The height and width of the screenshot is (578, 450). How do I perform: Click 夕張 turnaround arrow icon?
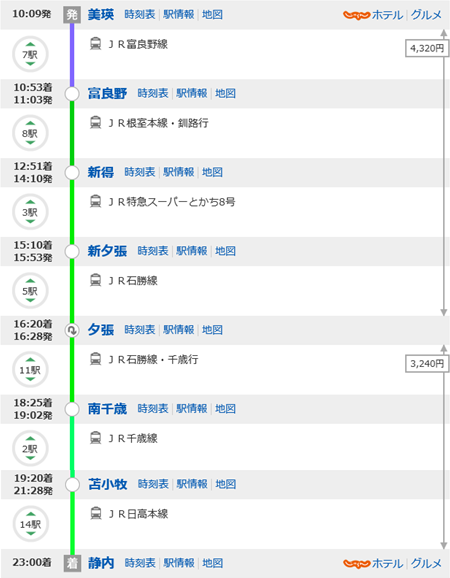(x=72, y=330)
